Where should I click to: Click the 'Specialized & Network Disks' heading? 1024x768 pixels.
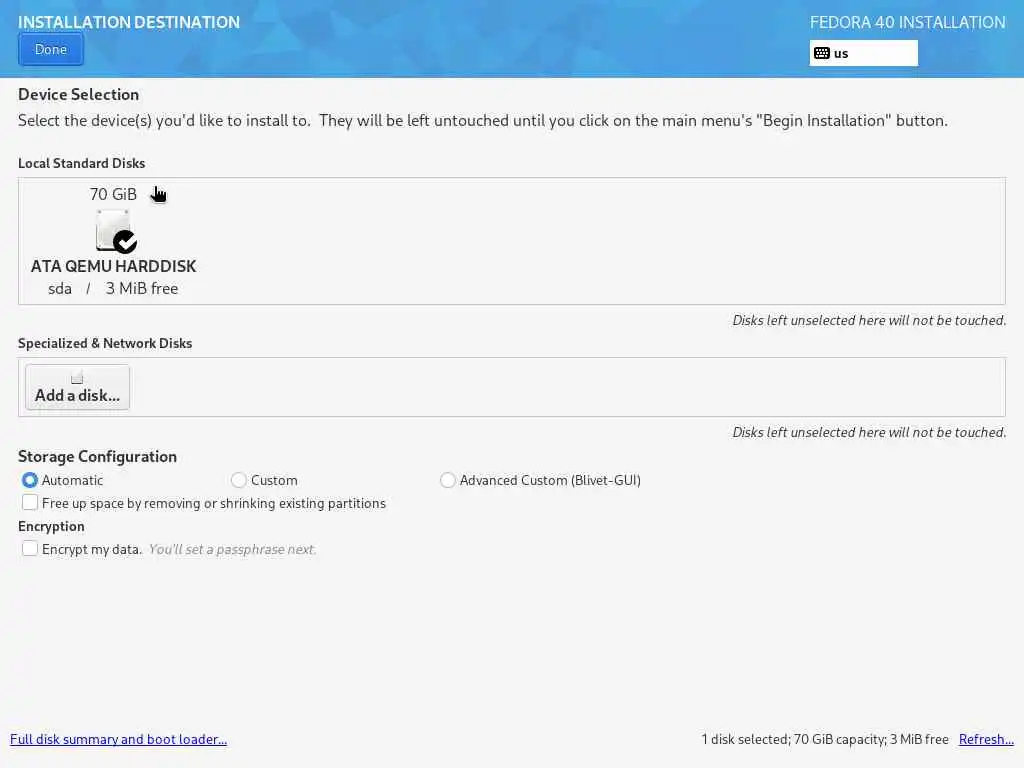105,344
